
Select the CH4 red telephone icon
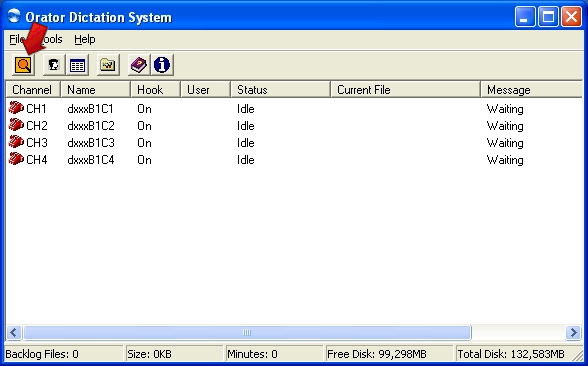pos(16,159)
